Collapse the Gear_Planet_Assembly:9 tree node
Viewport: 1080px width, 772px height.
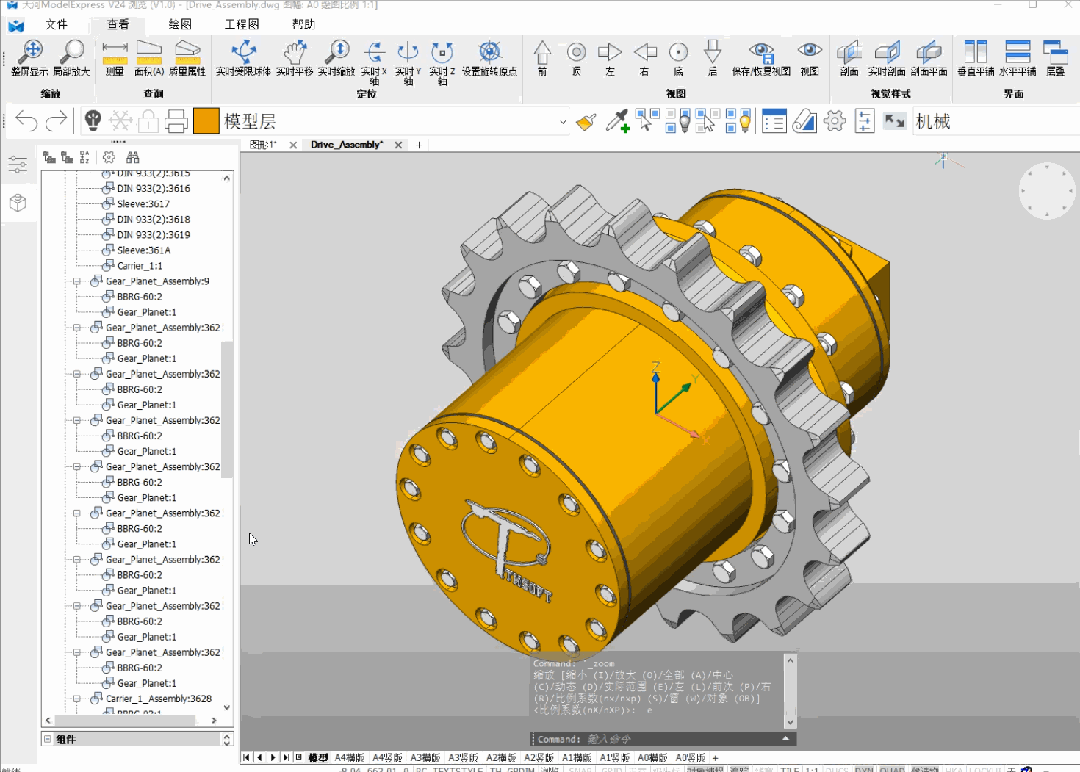coord(77,282)
